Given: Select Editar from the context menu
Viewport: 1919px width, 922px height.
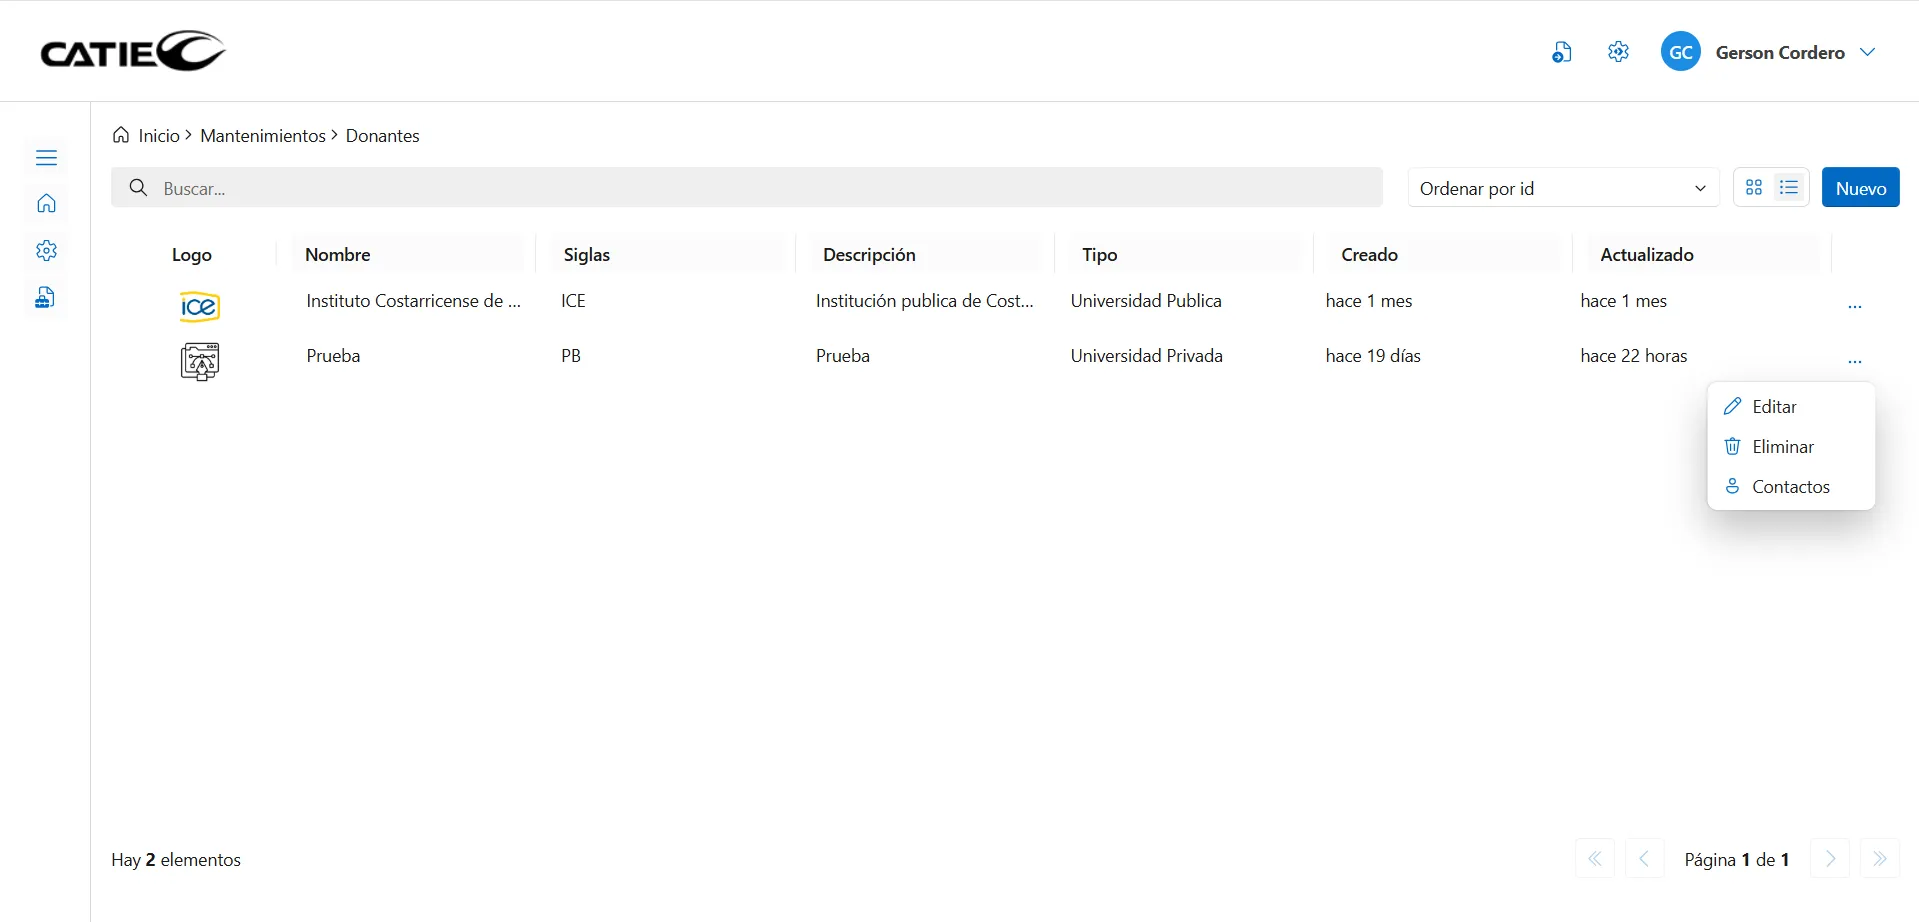Looking at the screenshot, I should [1773, 407].
